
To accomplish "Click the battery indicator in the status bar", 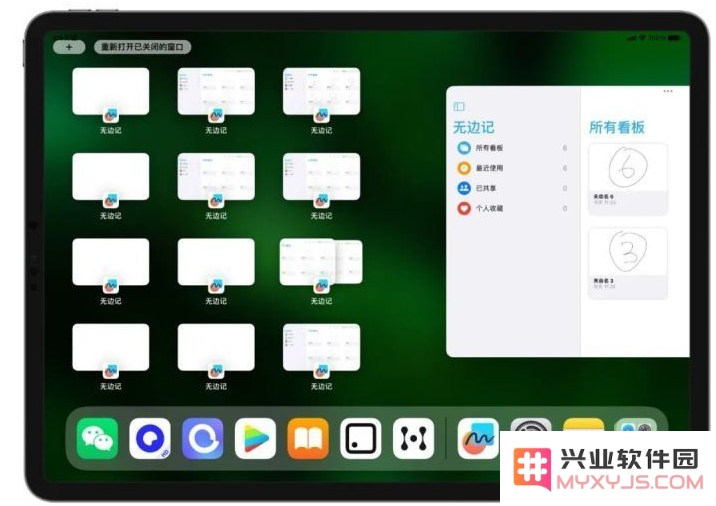I will [x=674, y=38].
